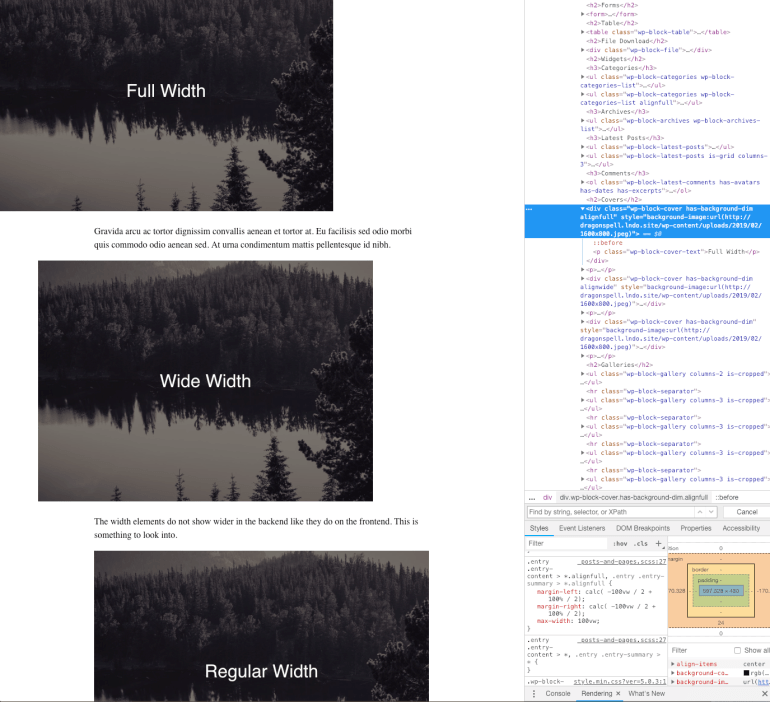Expand the gallery columns-2 ul node
The height and width of the screenshot is (702, 770).
click(582, 374)
